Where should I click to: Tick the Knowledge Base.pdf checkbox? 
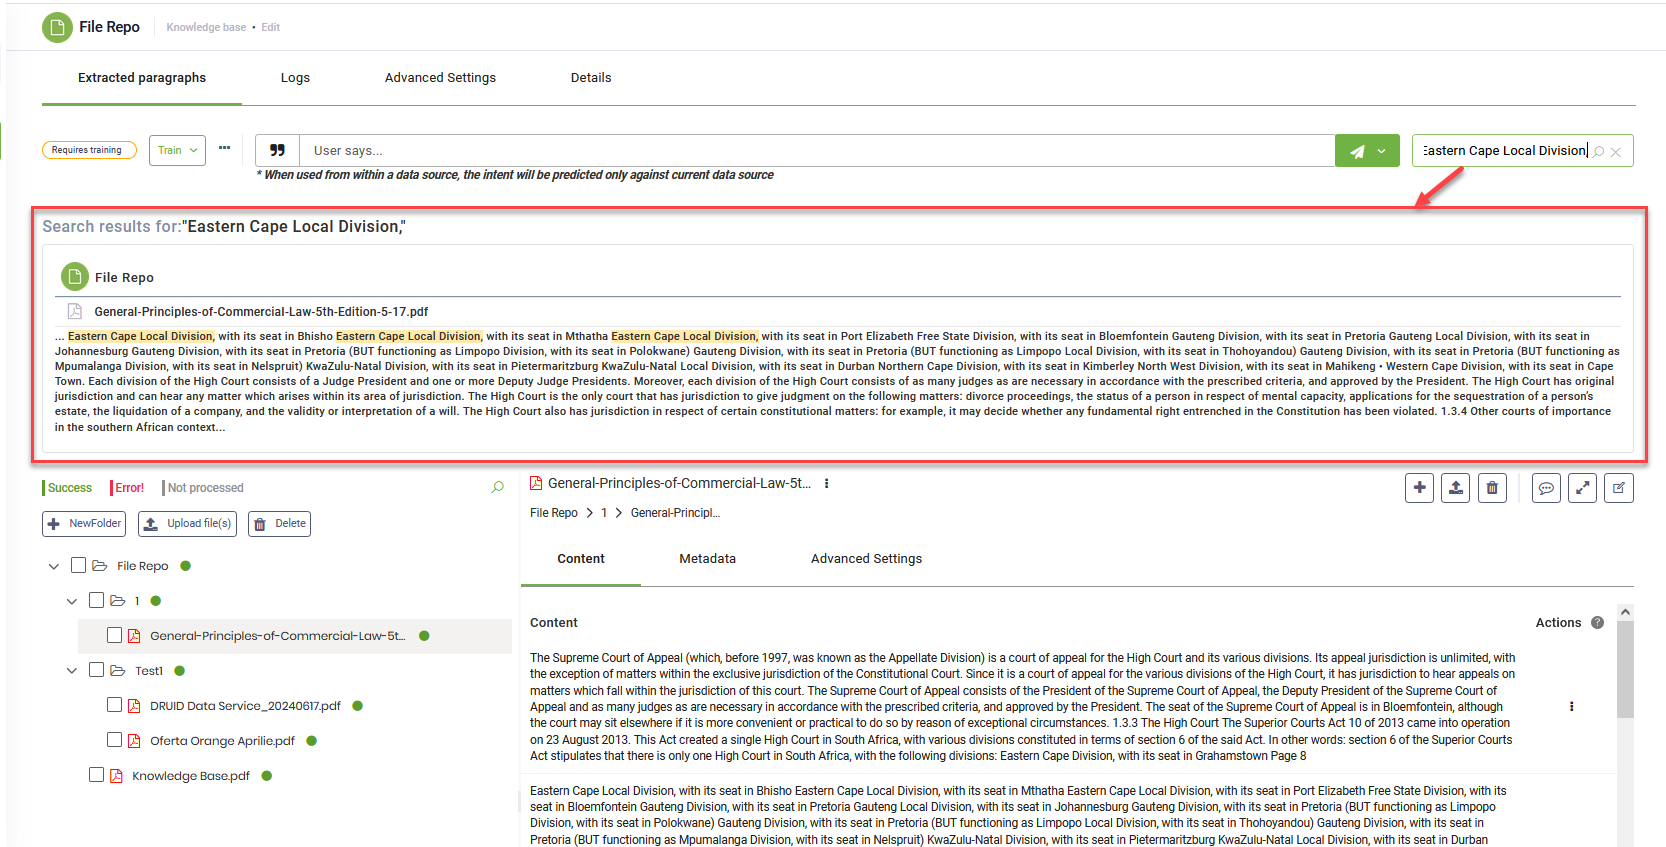(x=96, y=775)
